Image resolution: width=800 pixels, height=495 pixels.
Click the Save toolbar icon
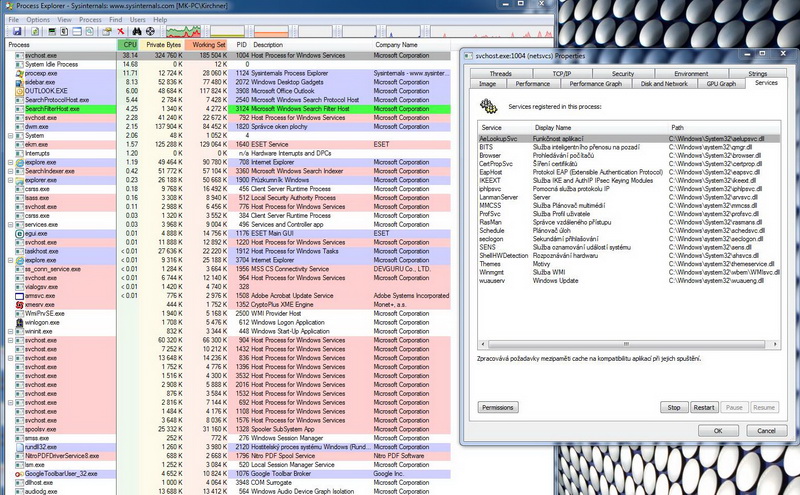pyautogui.click(x=17, y=32)
